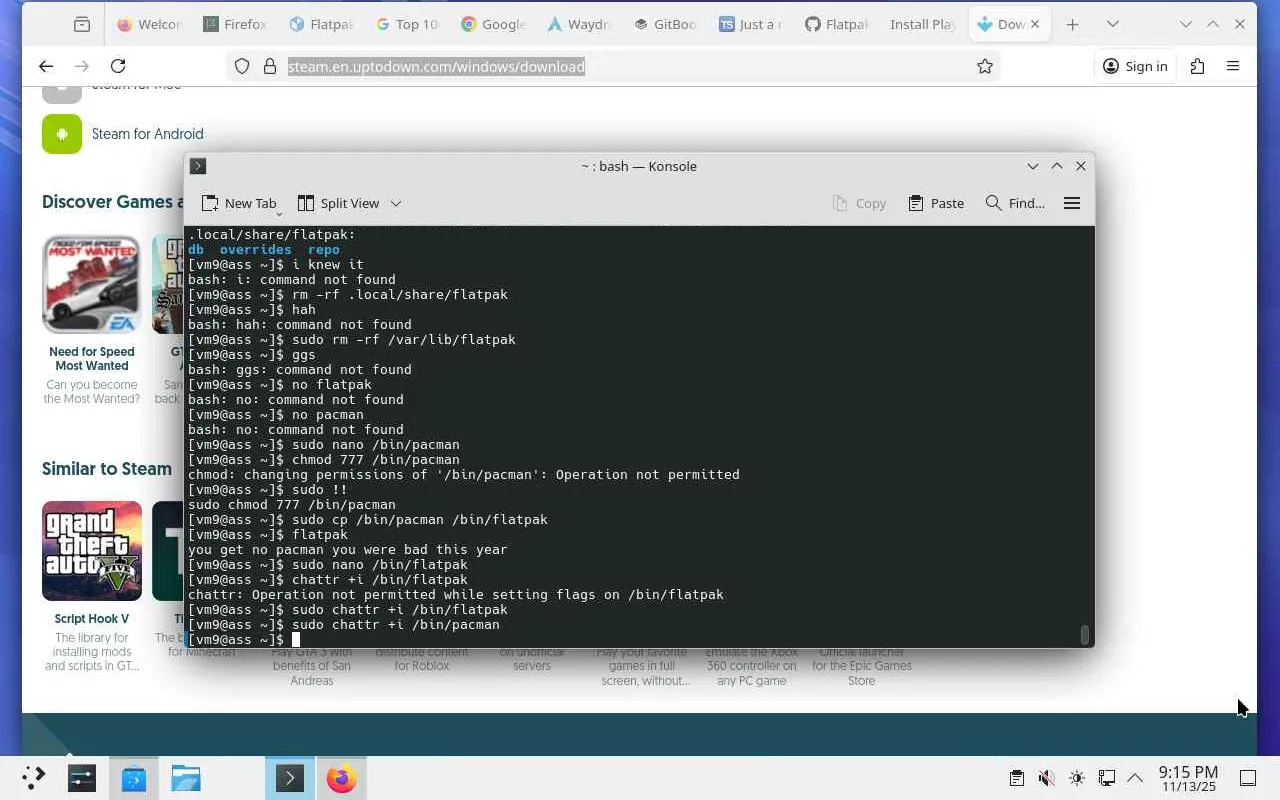Open the Steam for Android icon
Screen dimensions: 1280x800
pyautogui.click(x=62, y=134)
